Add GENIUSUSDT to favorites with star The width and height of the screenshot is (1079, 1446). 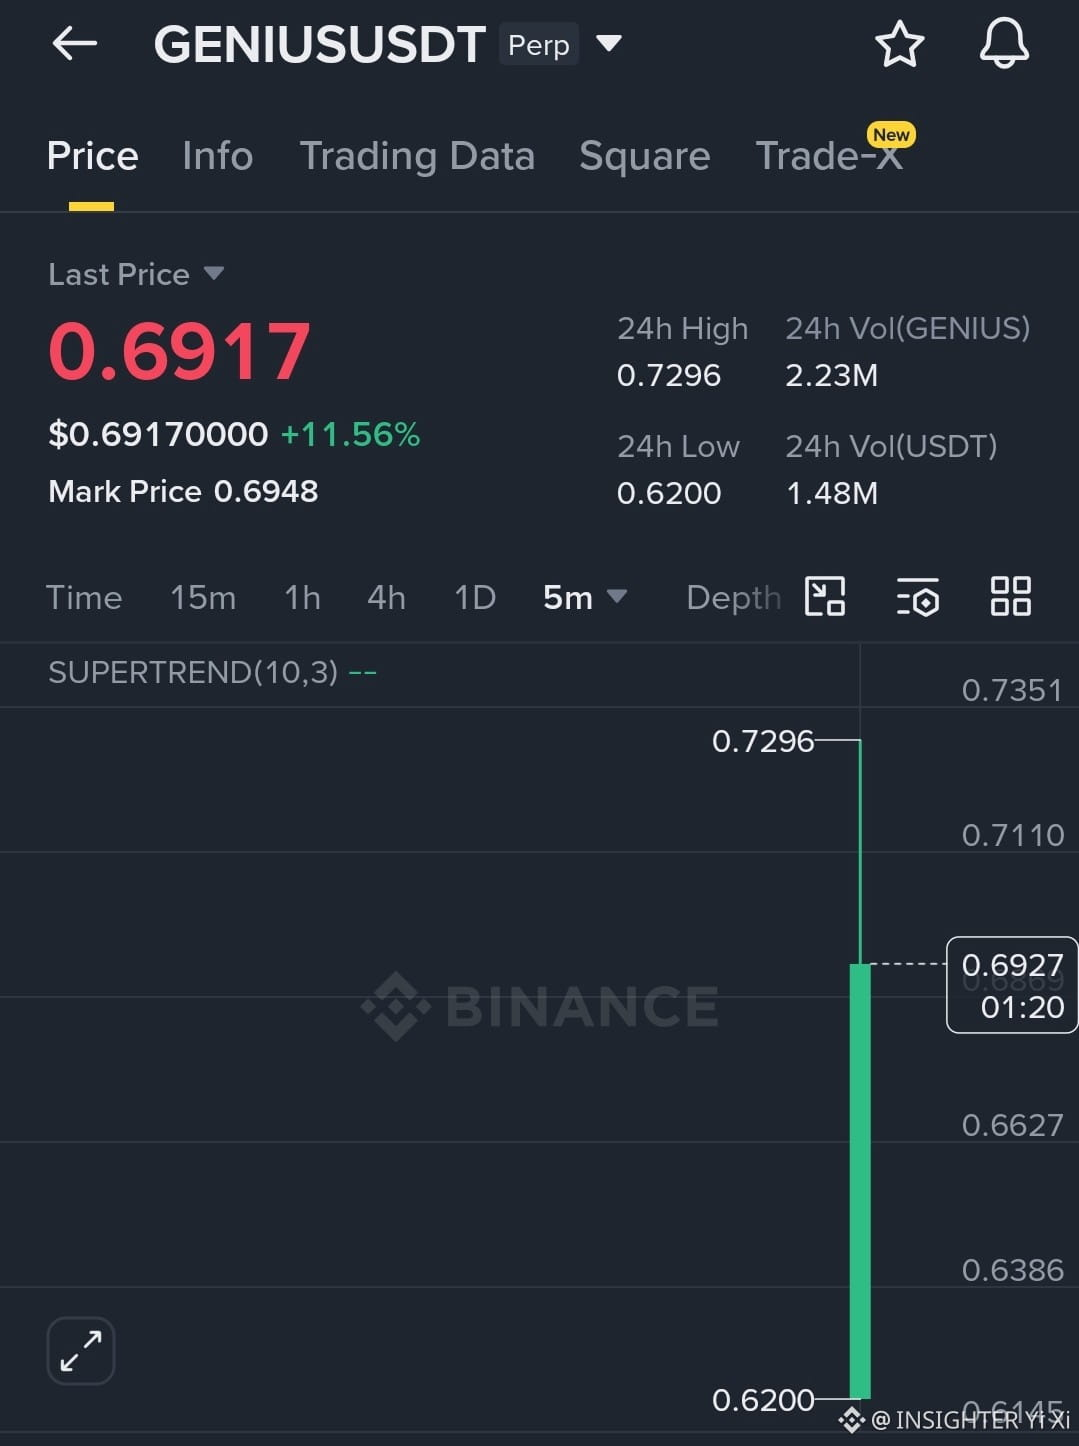click(x=899, y=44)
